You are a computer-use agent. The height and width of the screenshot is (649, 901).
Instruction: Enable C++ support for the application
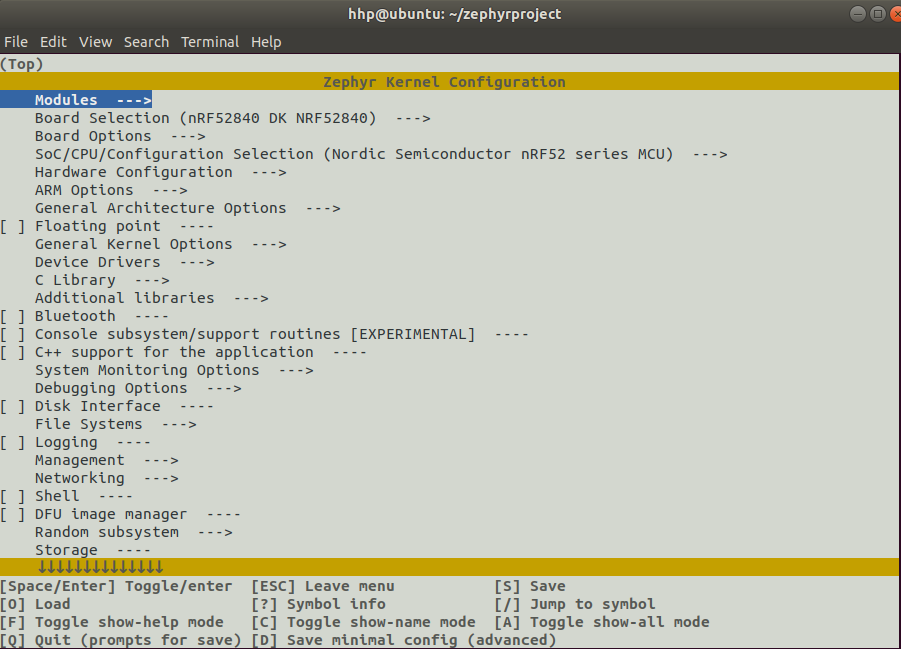coord(13,351)
